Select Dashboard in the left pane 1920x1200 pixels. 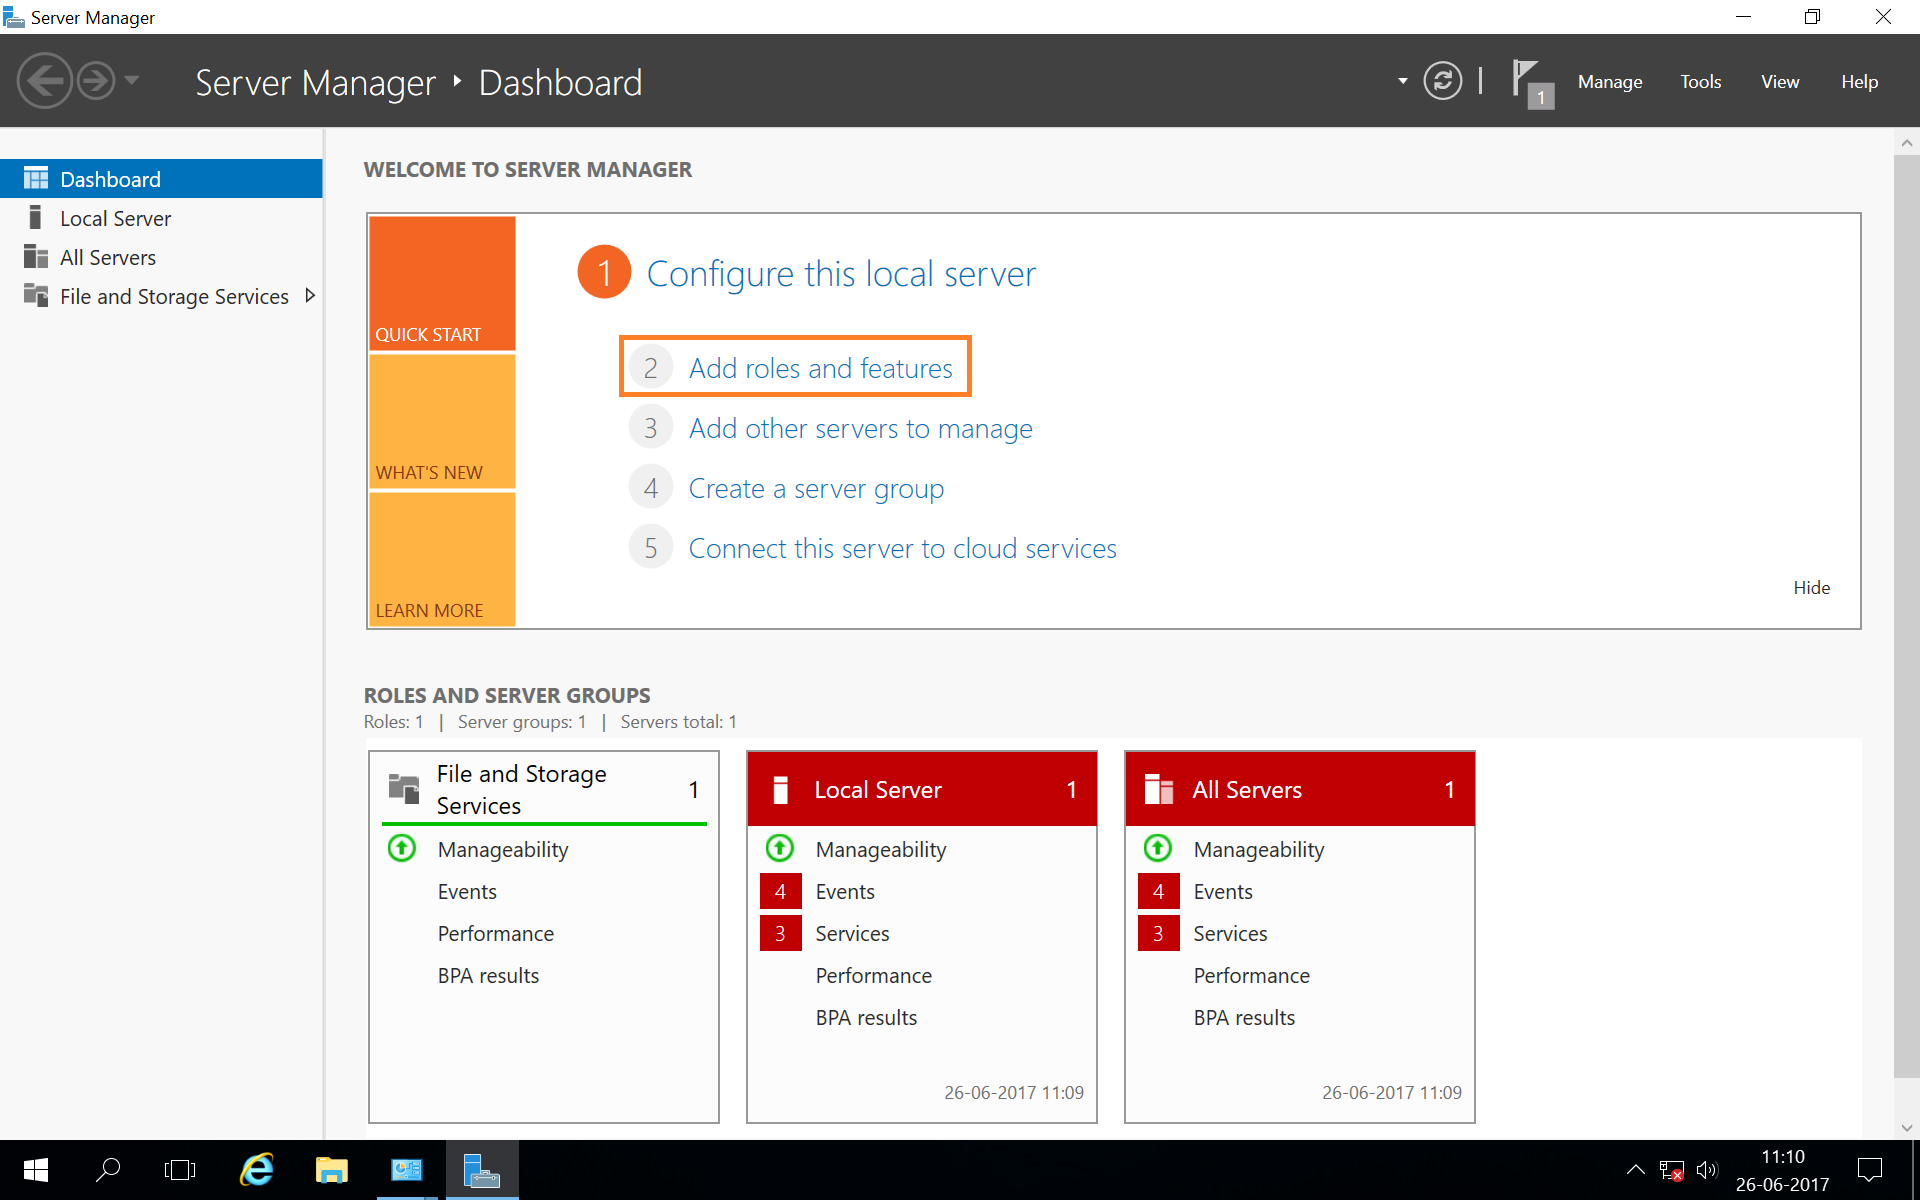tap(161, 179)
